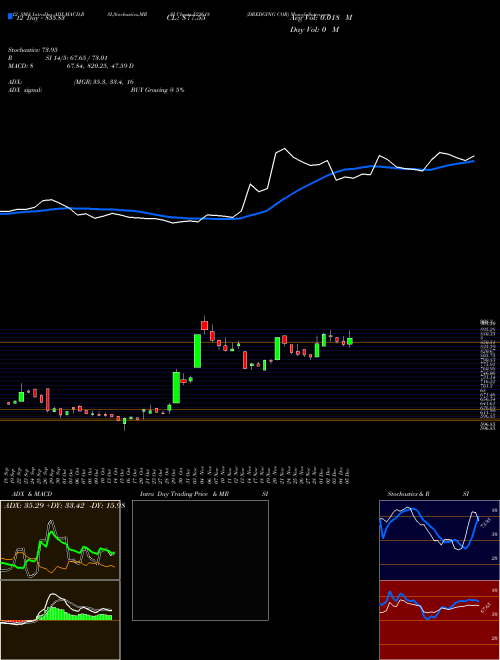Click the last green candlestick on the right
500x660 pixels.
tap(350, 341)
